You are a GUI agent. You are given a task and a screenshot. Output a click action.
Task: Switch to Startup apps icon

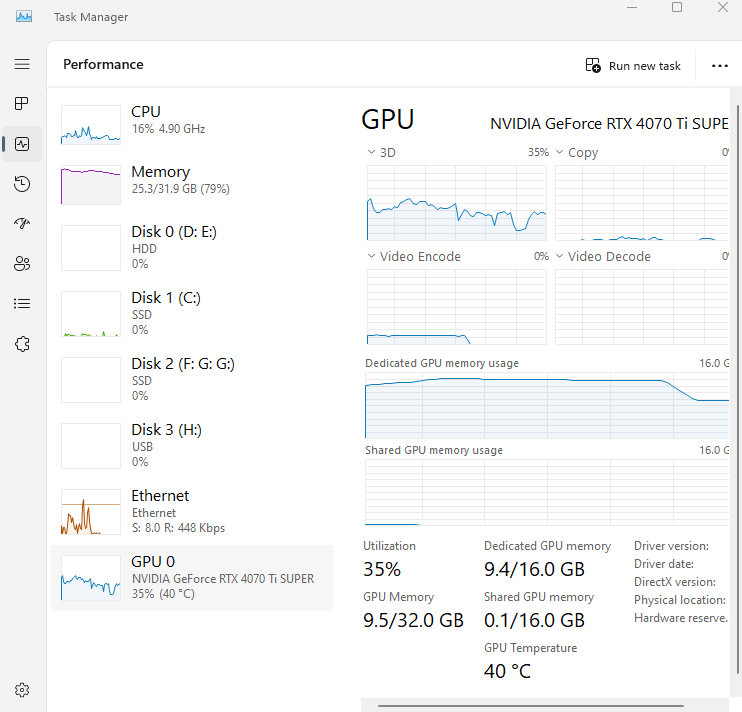22,224
